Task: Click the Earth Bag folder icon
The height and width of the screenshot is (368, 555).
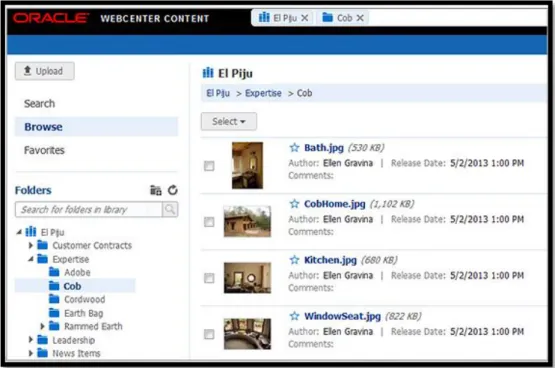Action: coord(54,313)
